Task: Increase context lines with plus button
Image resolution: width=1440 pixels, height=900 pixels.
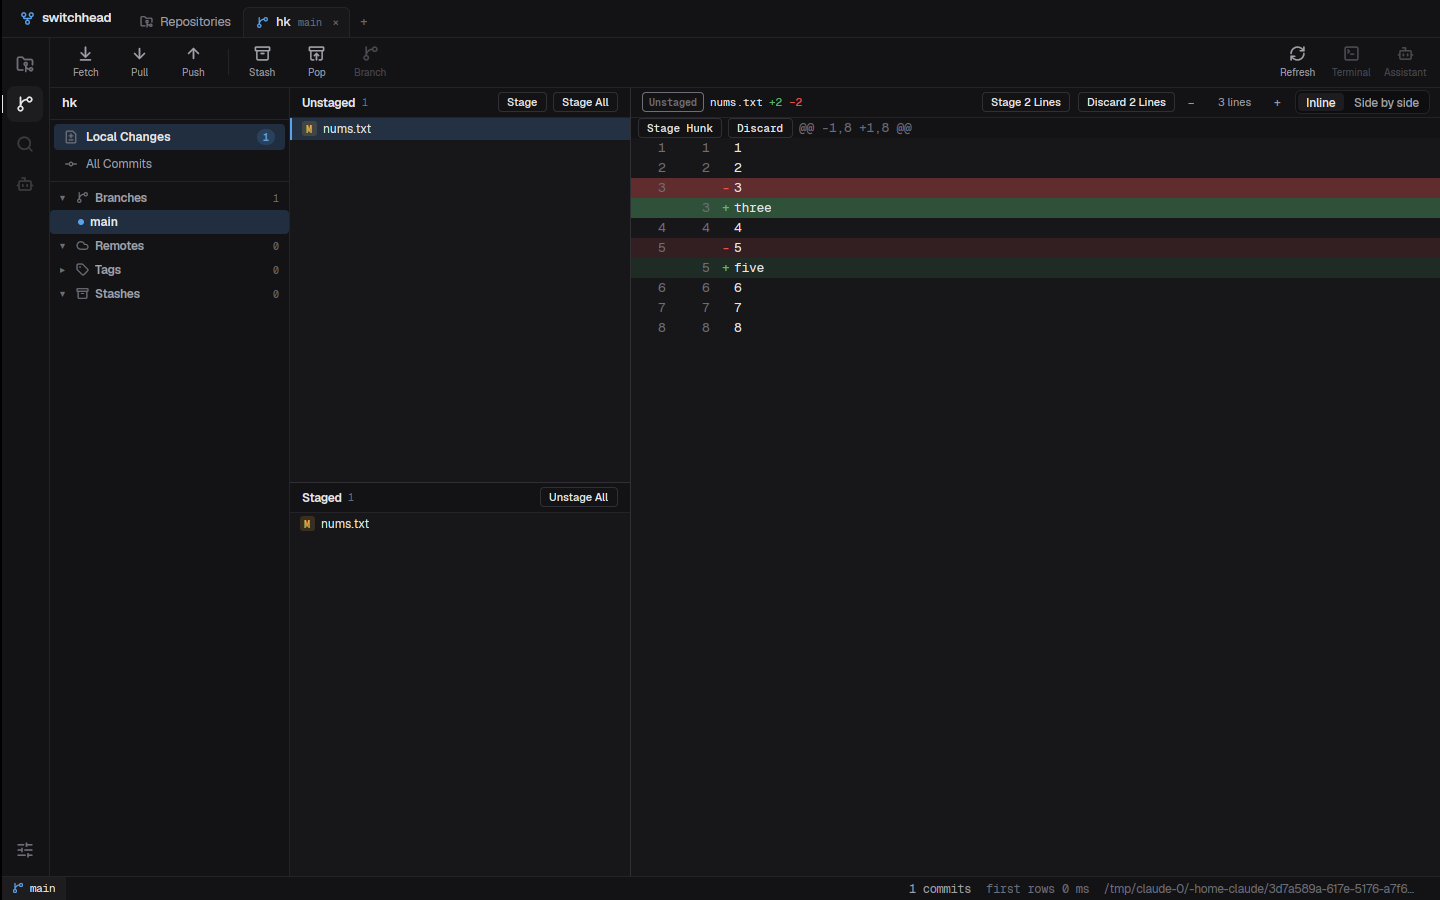Action: [x=1277, y=103]
